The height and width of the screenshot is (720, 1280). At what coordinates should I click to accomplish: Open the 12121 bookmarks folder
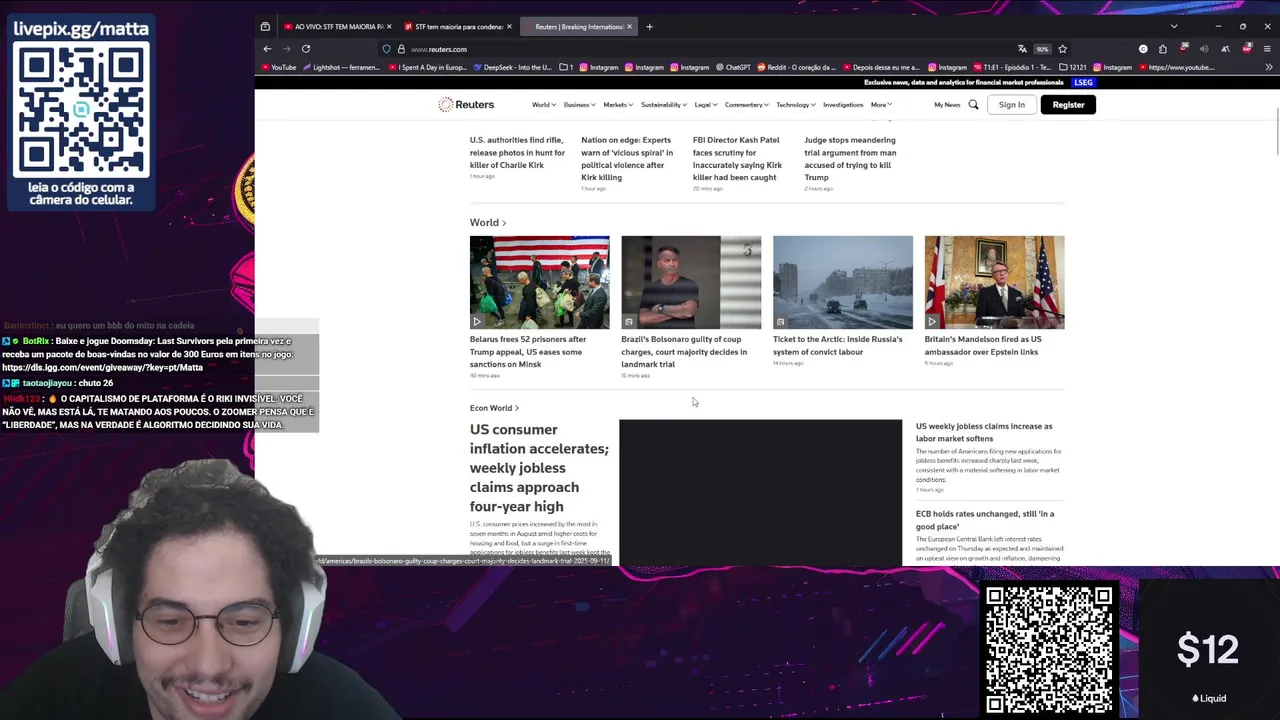pos(1073,68)
